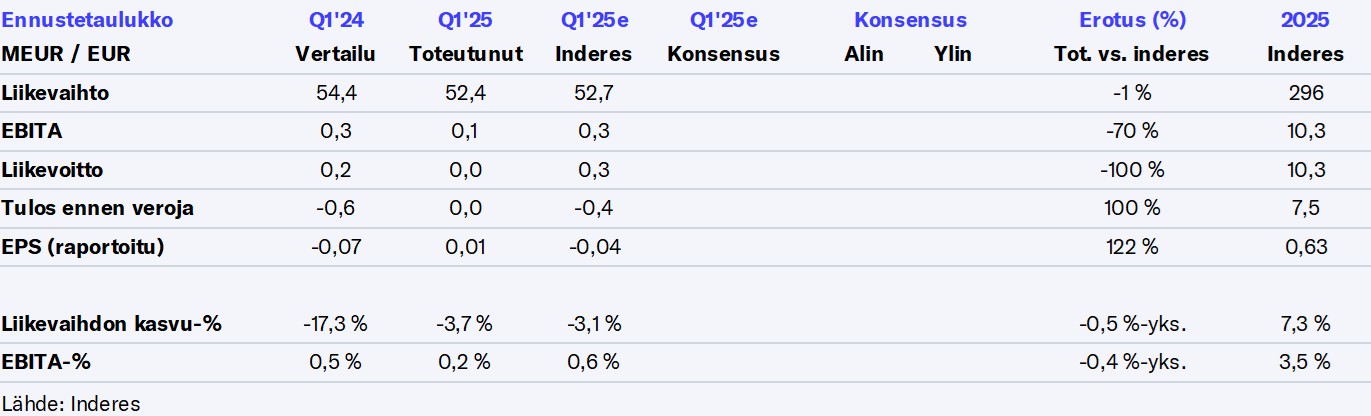Click the Ylin column header
1371x416 pixels.
pyautogui.click(x=952, y=54)
